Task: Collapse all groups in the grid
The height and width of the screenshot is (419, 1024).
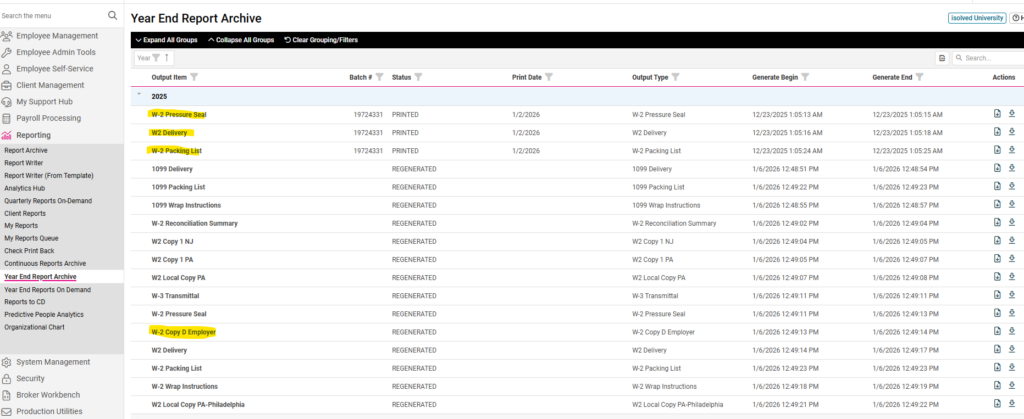Action: point(240,40)
